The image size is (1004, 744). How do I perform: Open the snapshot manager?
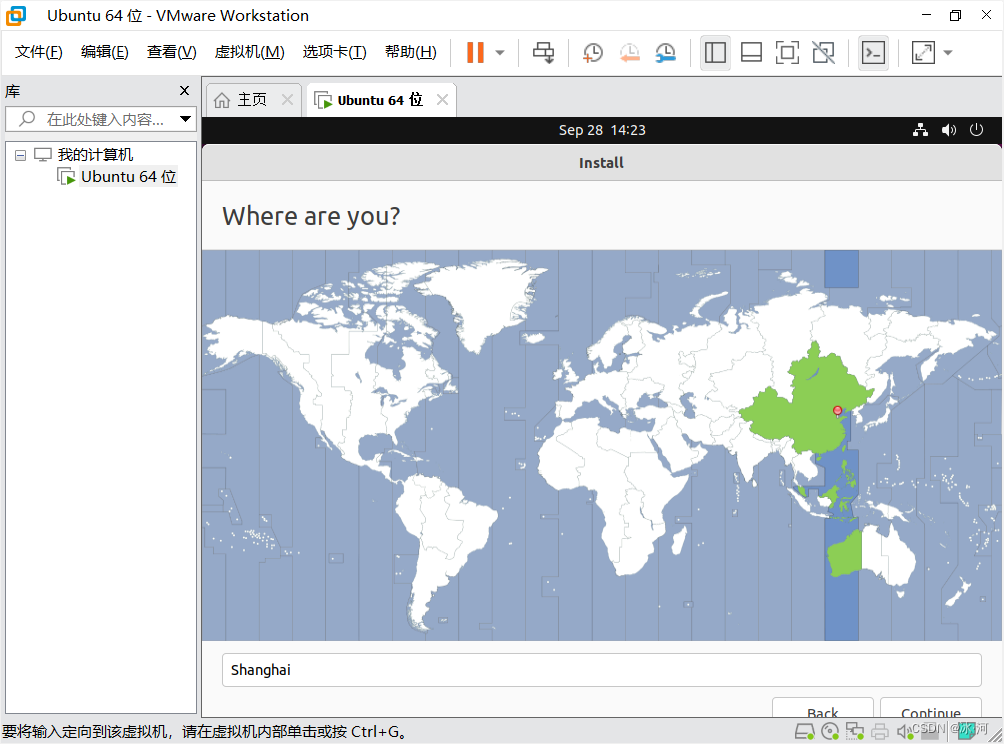tap(666, 53)
